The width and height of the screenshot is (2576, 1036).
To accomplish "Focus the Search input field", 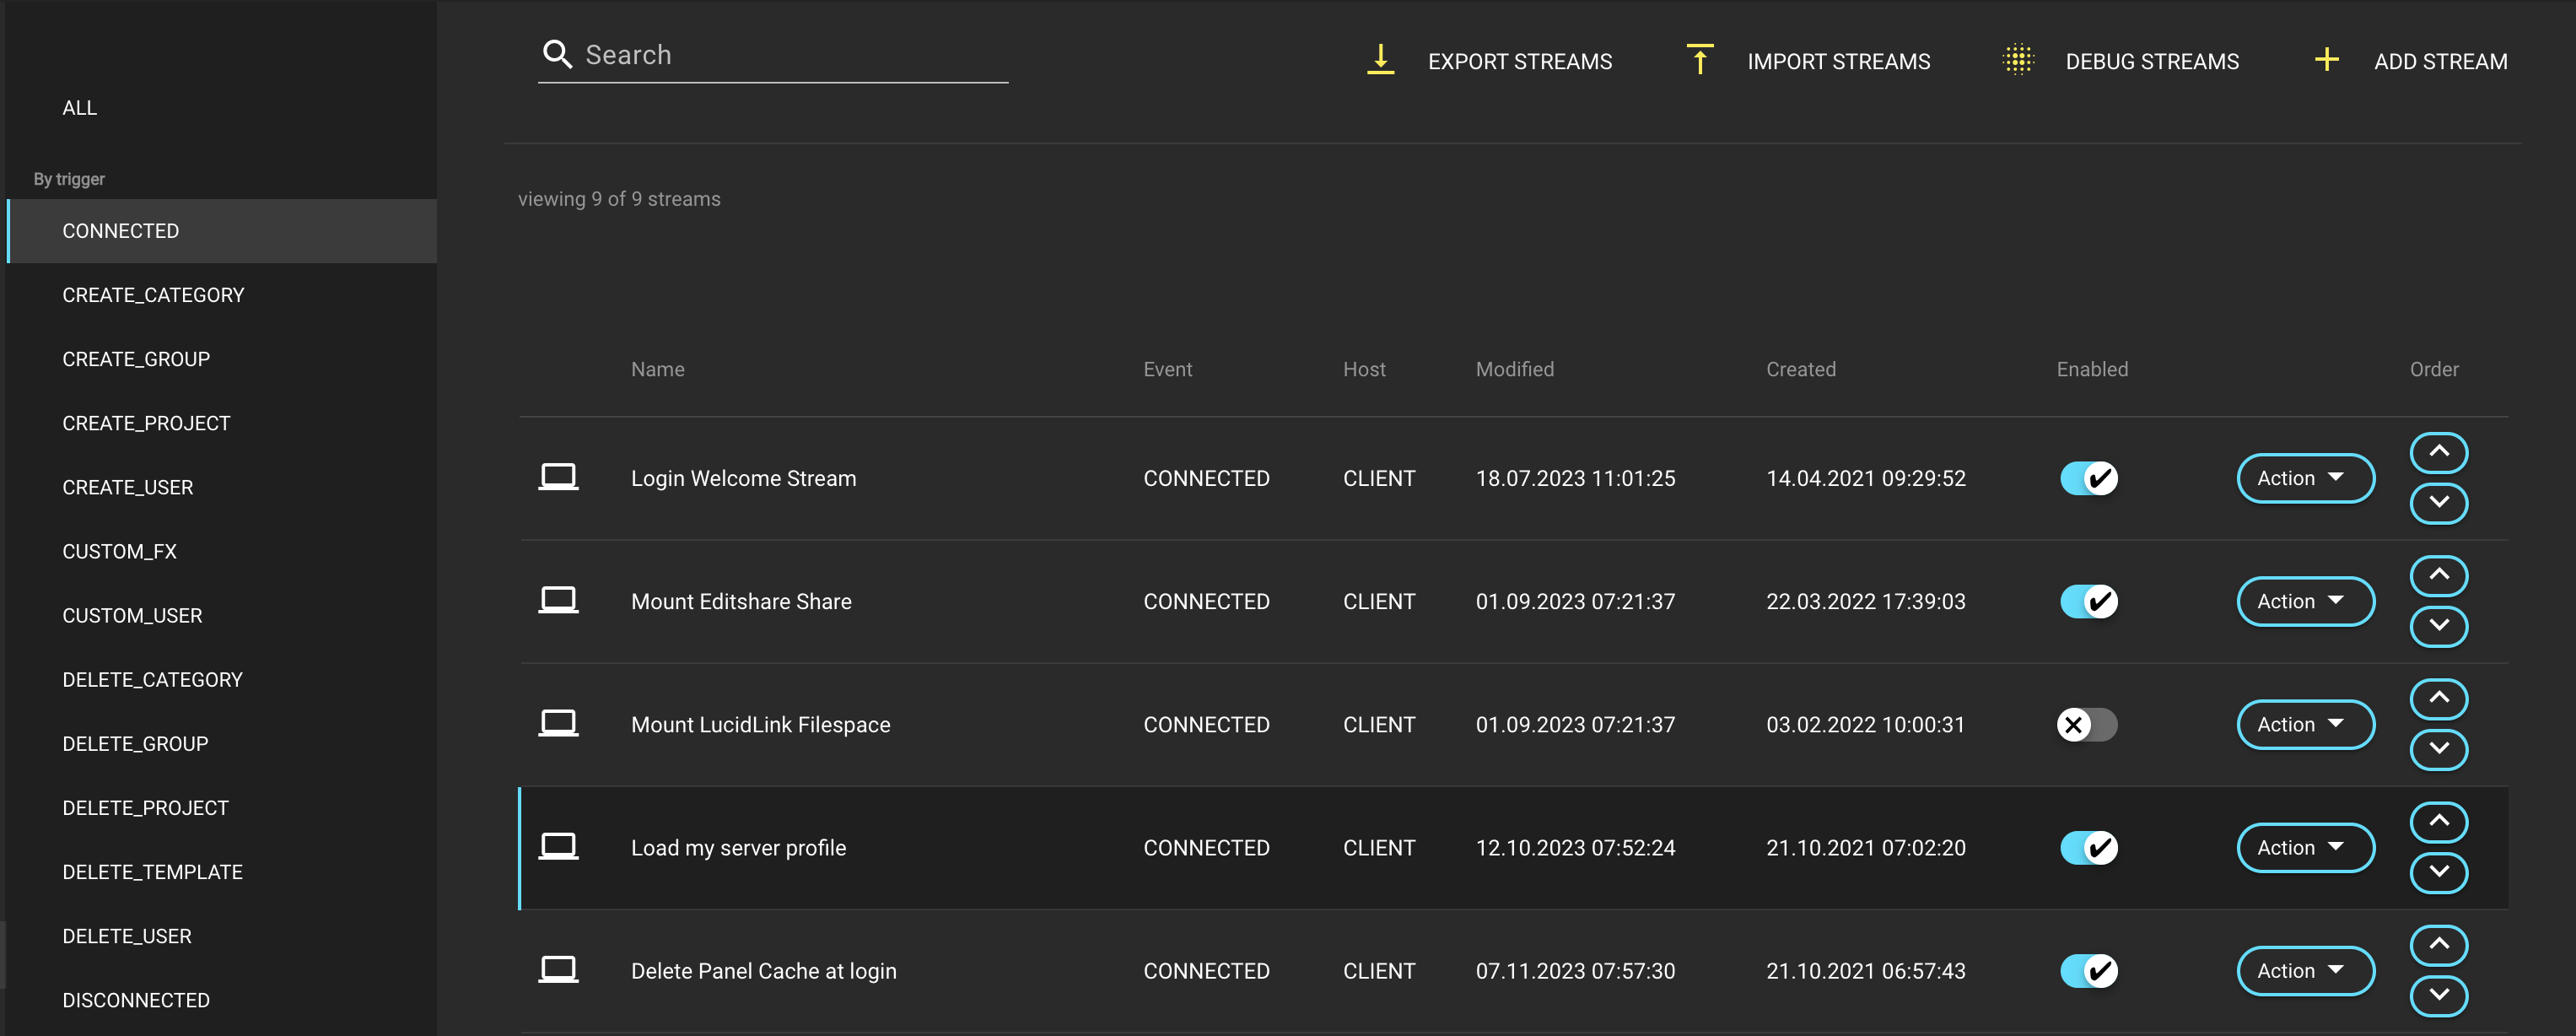I will pos(790,55).
